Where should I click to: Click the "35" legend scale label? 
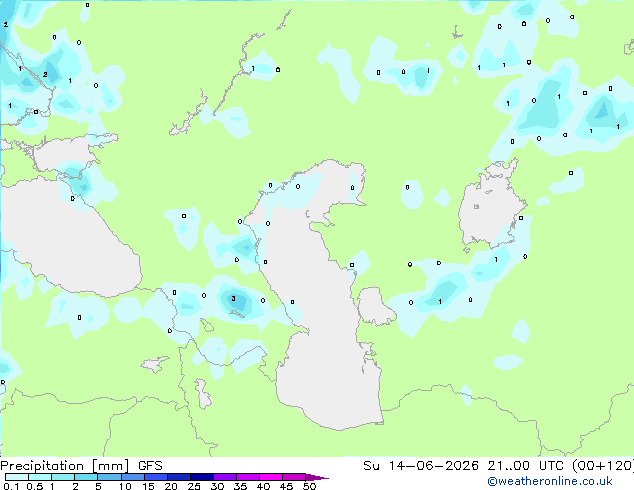click(240, 486)
